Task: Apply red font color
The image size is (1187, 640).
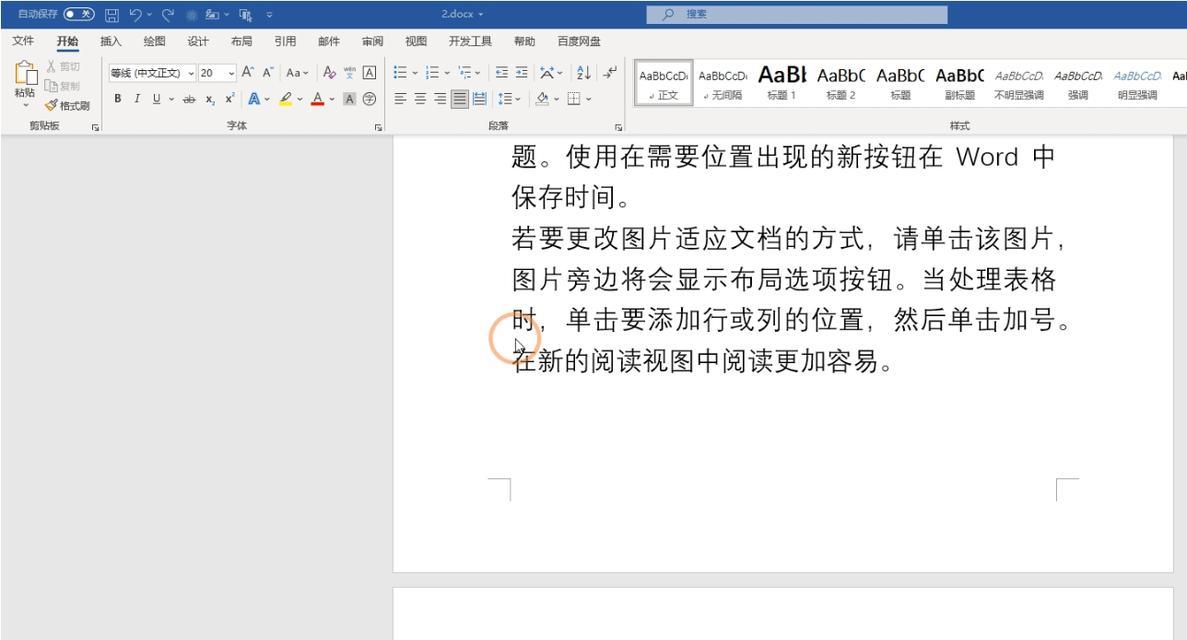Action: (317, 98)
